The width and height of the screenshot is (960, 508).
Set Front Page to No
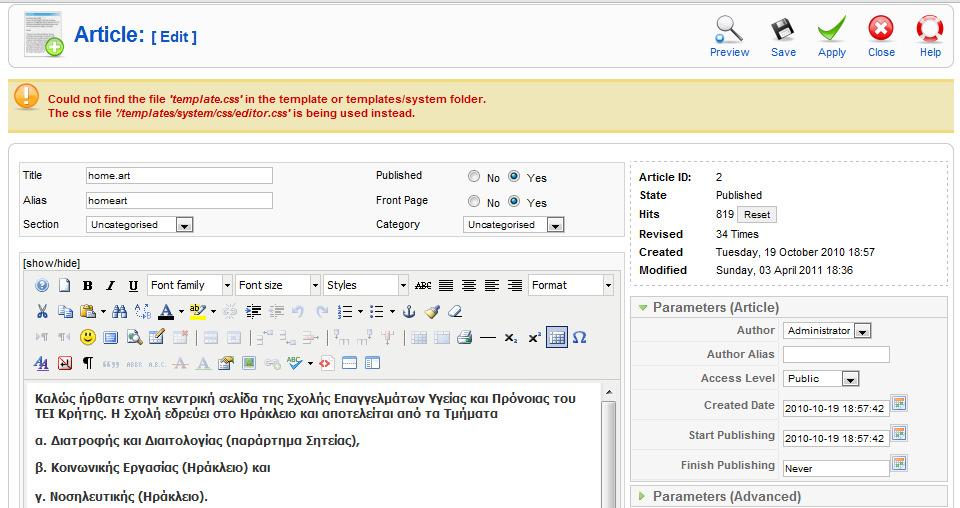click(474, 201)
